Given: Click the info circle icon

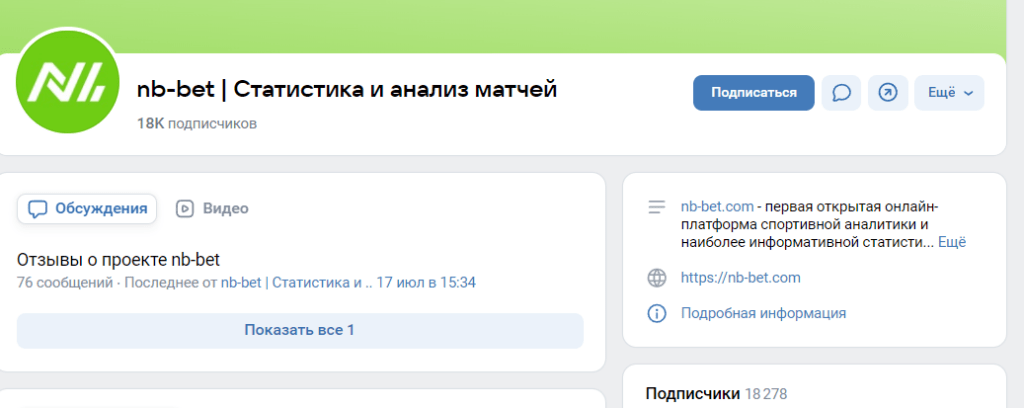Looking at the screenshot, I should [656, 313].
